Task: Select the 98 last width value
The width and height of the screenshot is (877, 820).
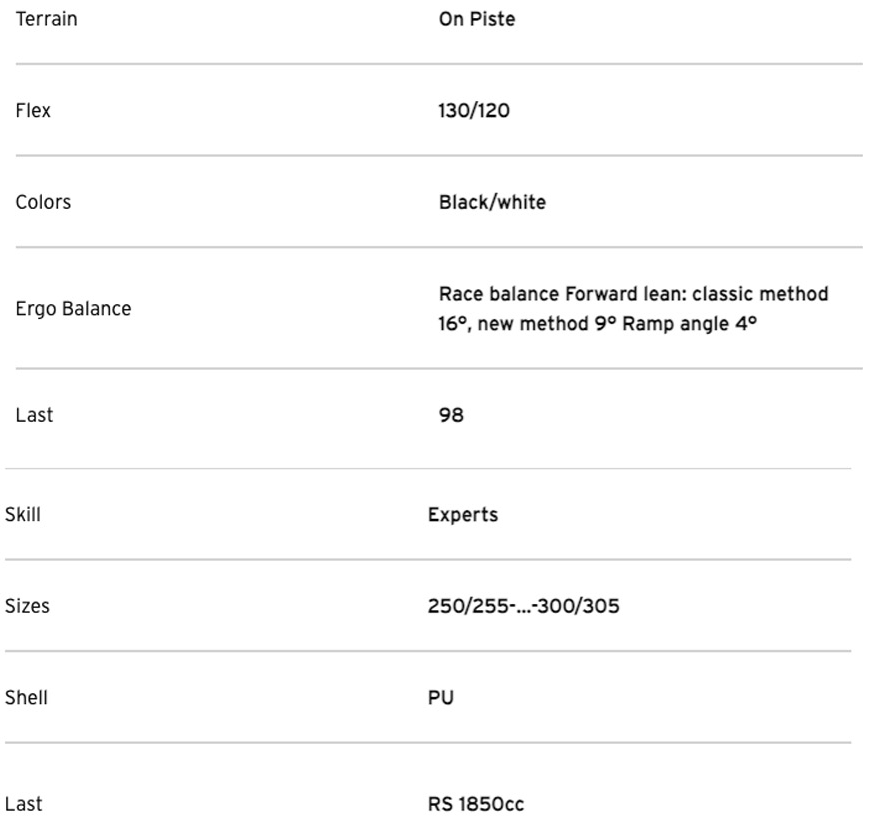Action: point(451,415)
